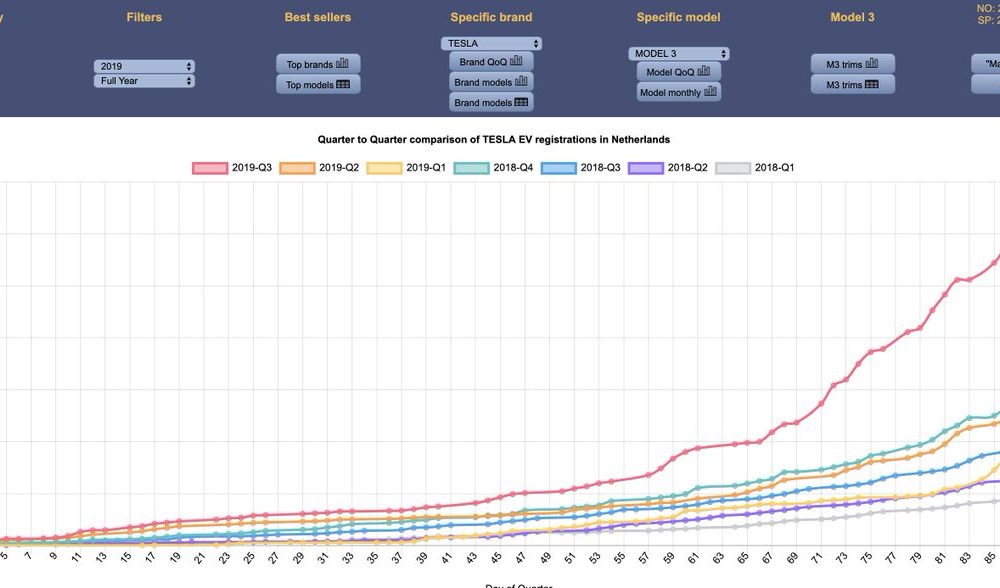Toggle the 2018-Q1 legend swatch

(x=733, y=168)
